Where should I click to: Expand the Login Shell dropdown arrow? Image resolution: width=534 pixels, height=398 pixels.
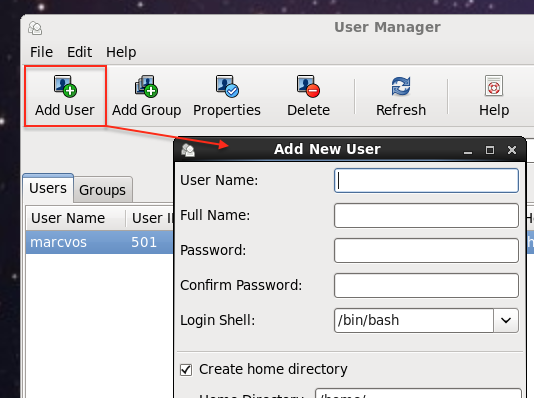[506, 320]
